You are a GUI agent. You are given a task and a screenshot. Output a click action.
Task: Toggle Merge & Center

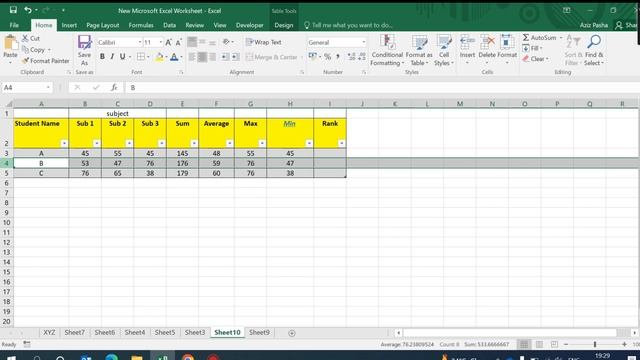click(271, 57)
